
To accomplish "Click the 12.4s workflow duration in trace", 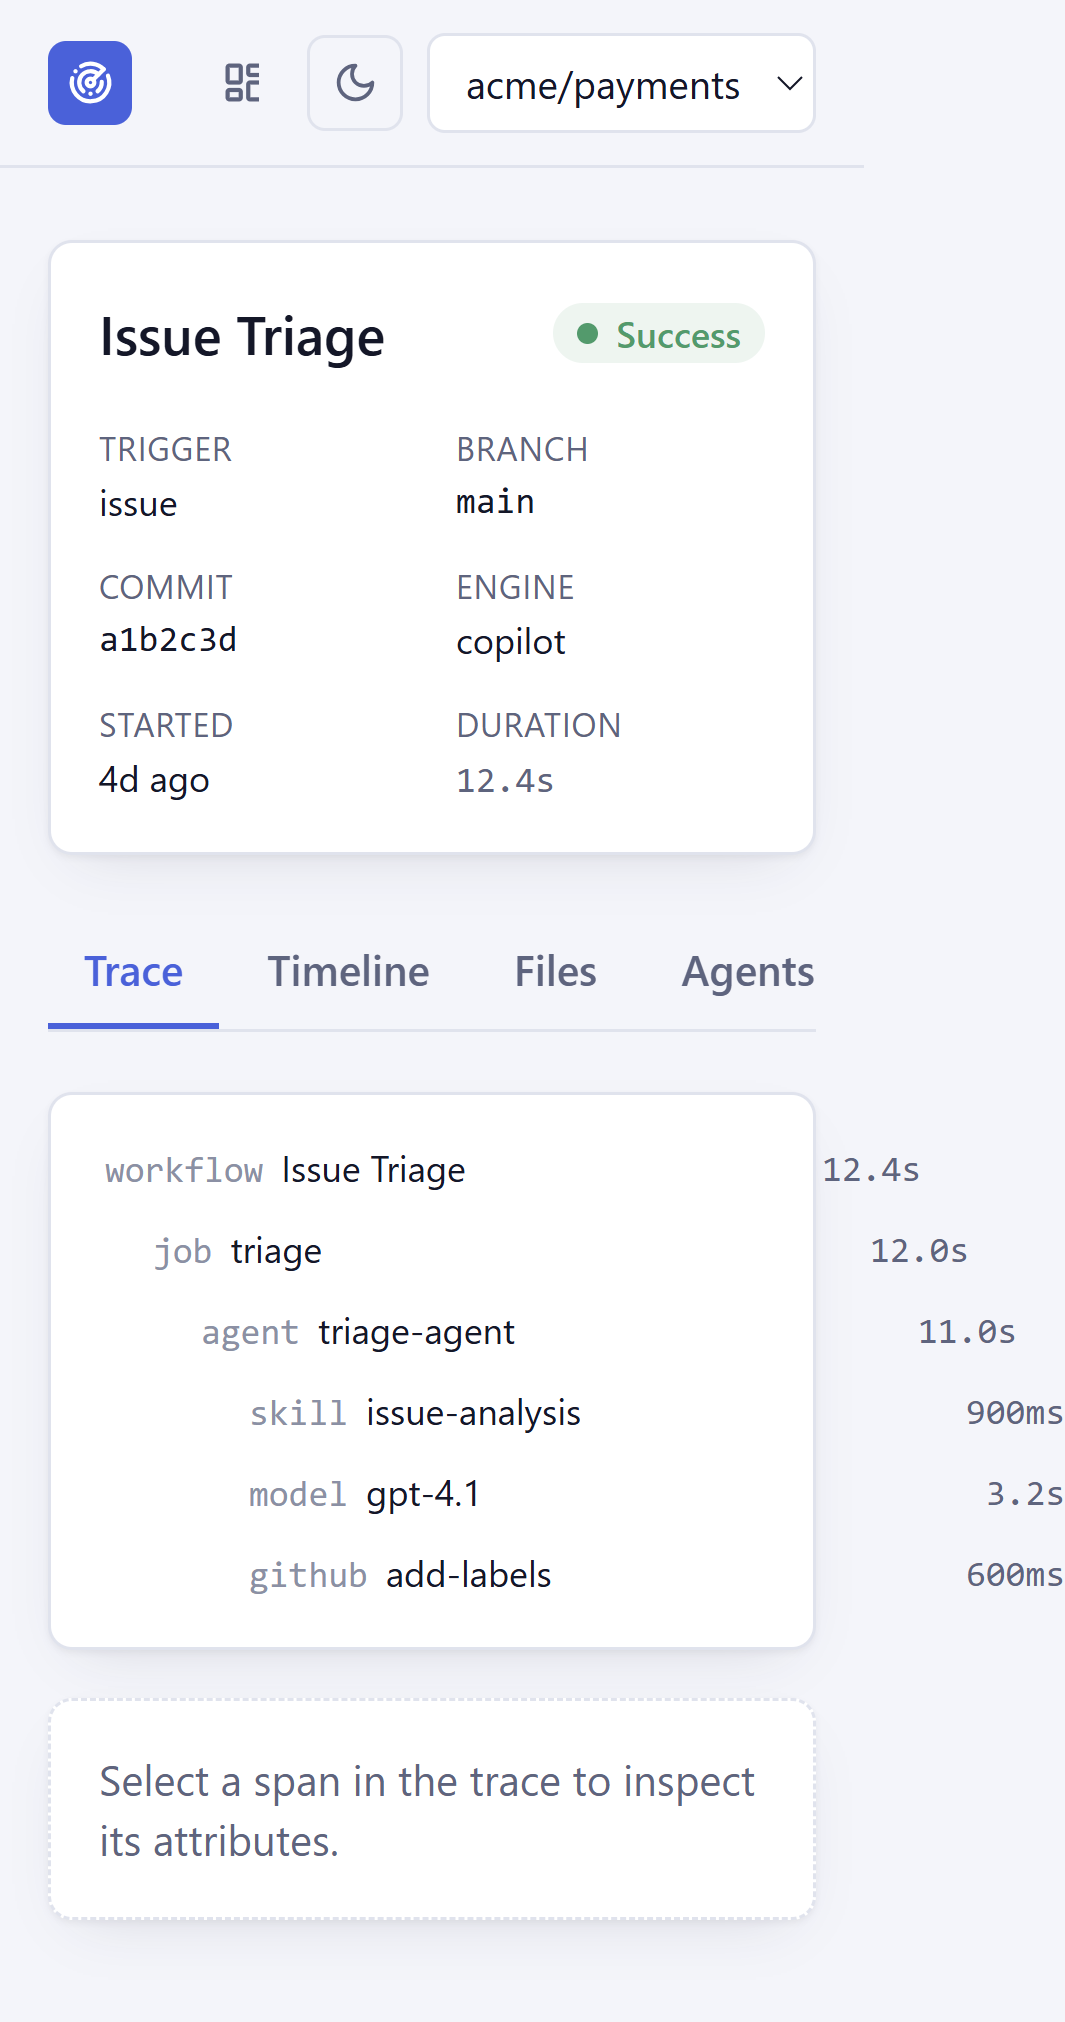I will (x=871, y=1170).
